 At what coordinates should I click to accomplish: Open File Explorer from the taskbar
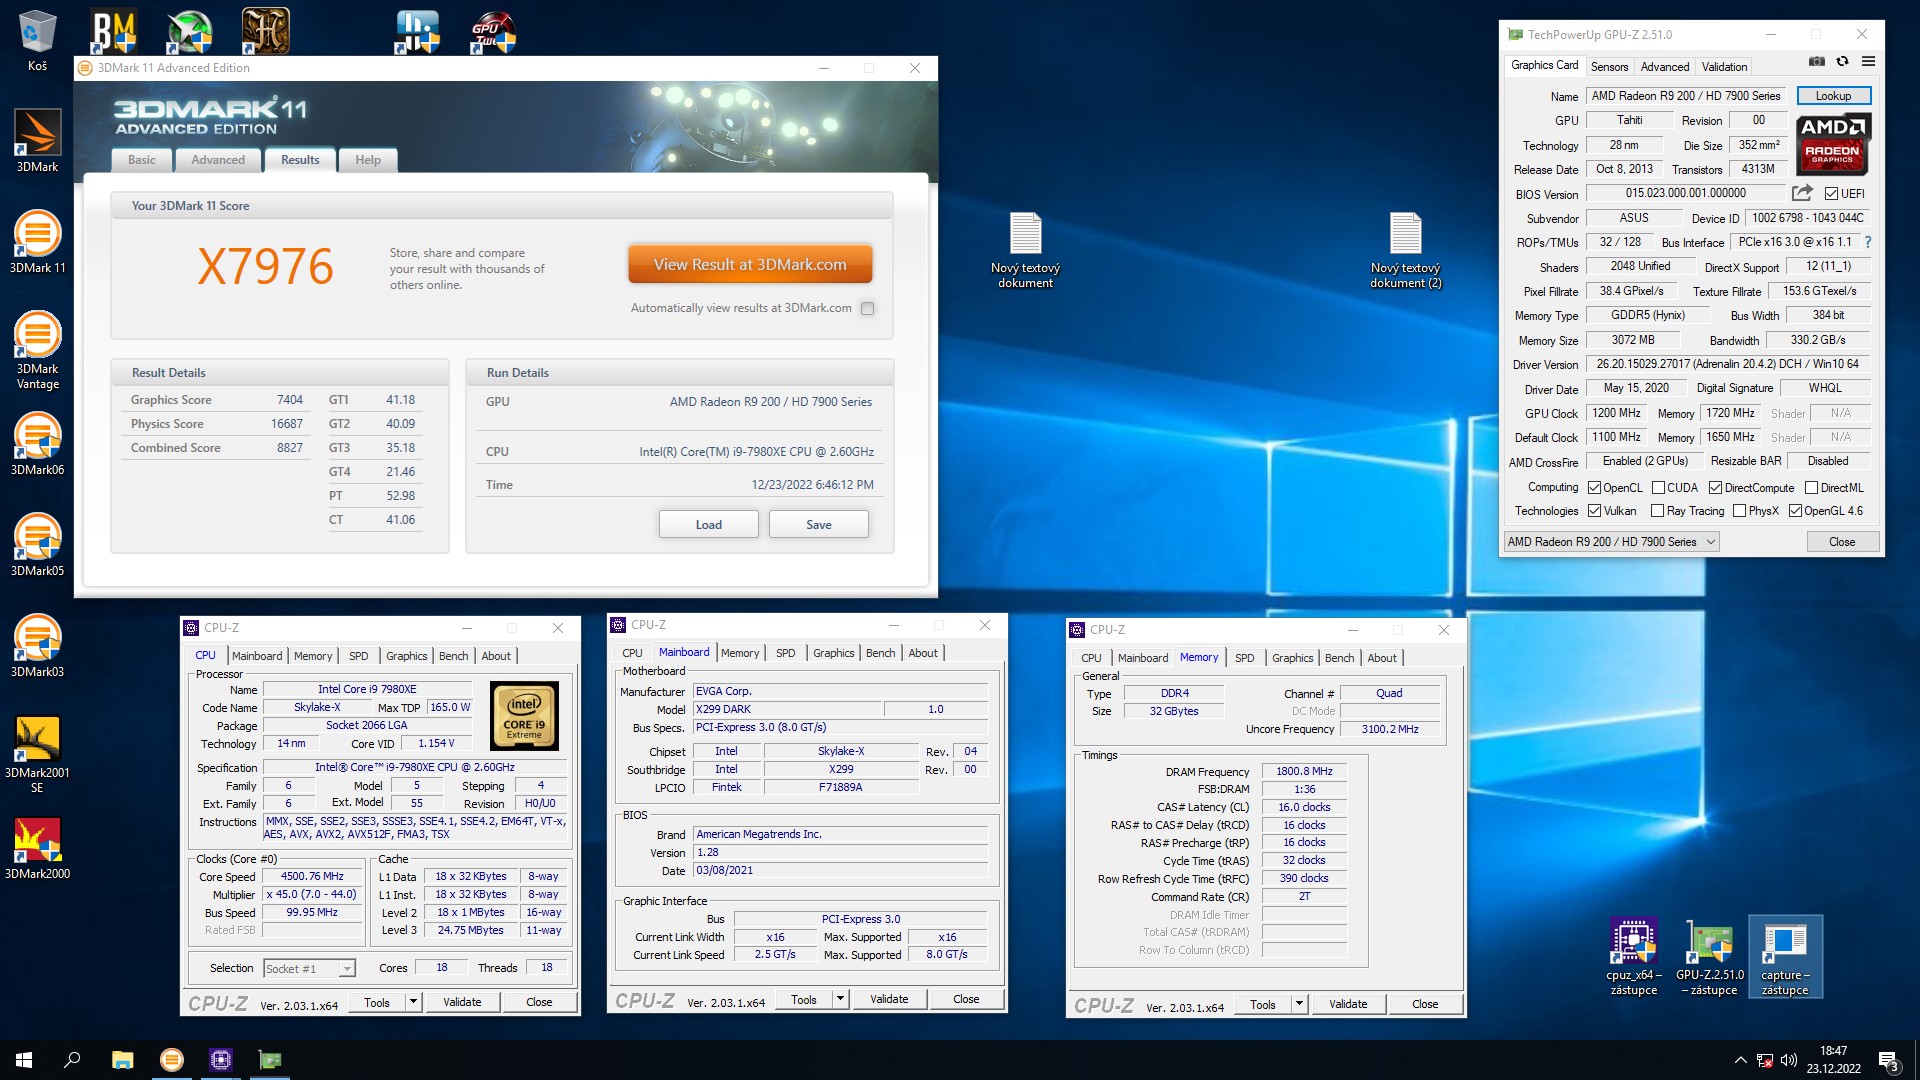tap(122, 1060)
